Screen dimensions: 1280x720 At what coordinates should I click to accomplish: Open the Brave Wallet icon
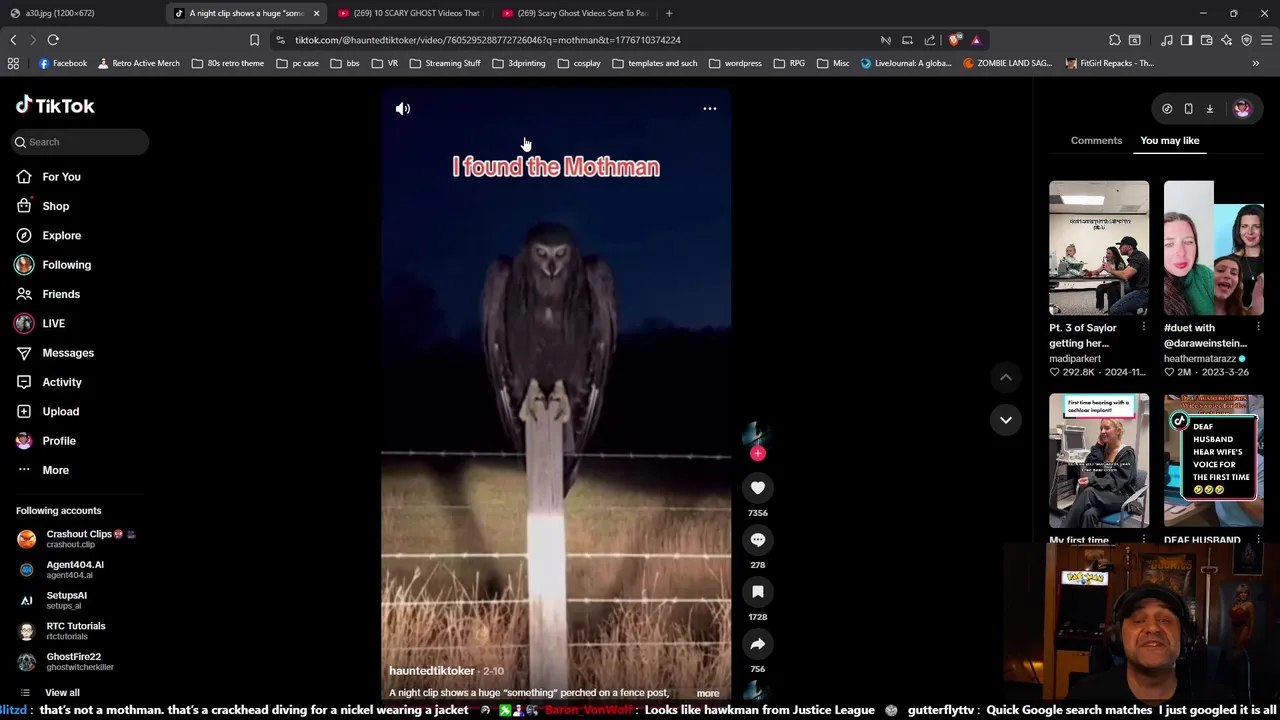pyautogui.click(x=1206, y=40)
